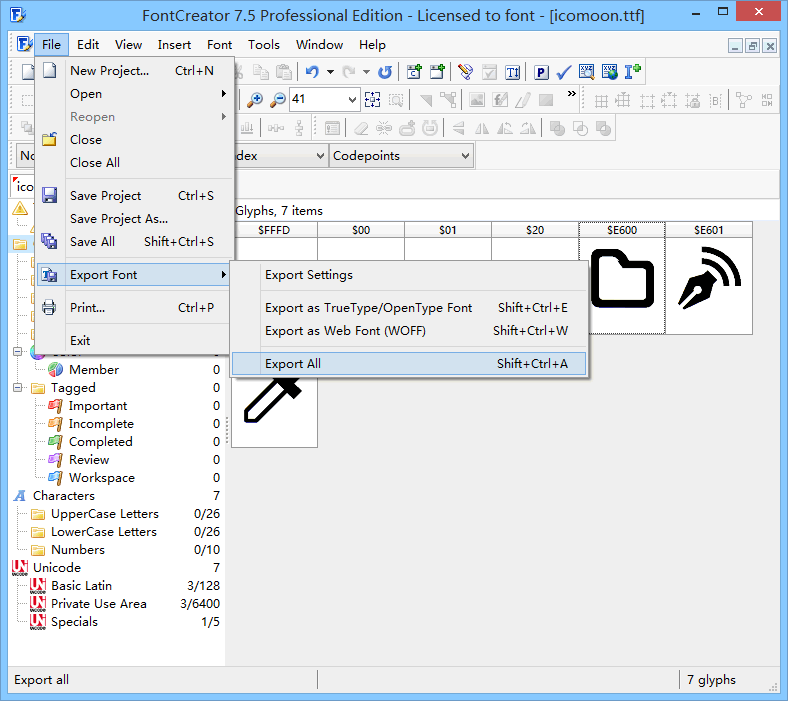This screenshot has width=788, height=701.
Task: Choose Export as TrueType/OpenType Font
Action: pyautogui.click(x=409, y=308)
